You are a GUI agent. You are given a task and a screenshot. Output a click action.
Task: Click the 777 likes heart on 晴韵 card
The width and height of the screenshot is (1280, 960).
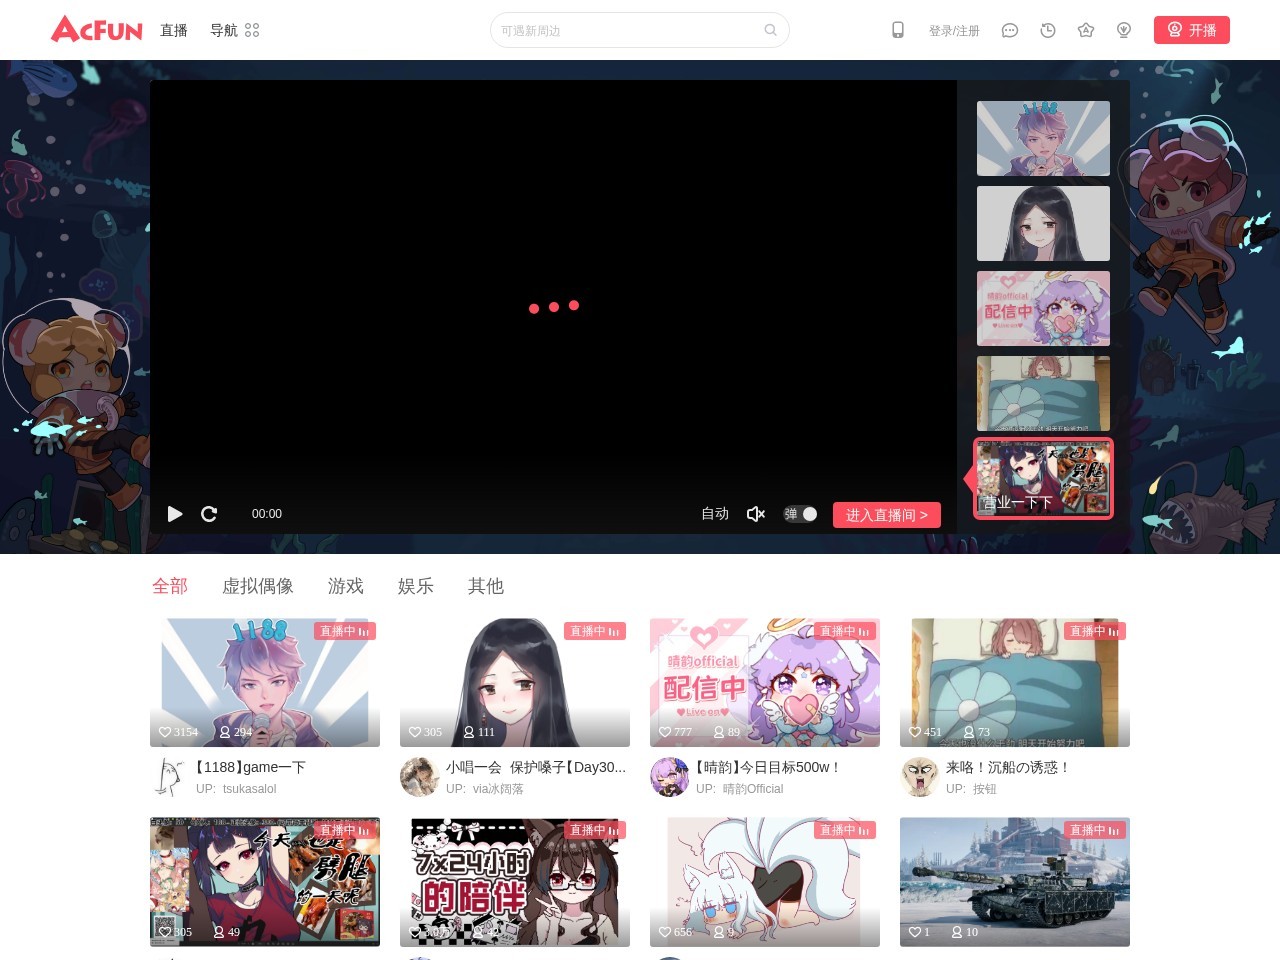665,732
